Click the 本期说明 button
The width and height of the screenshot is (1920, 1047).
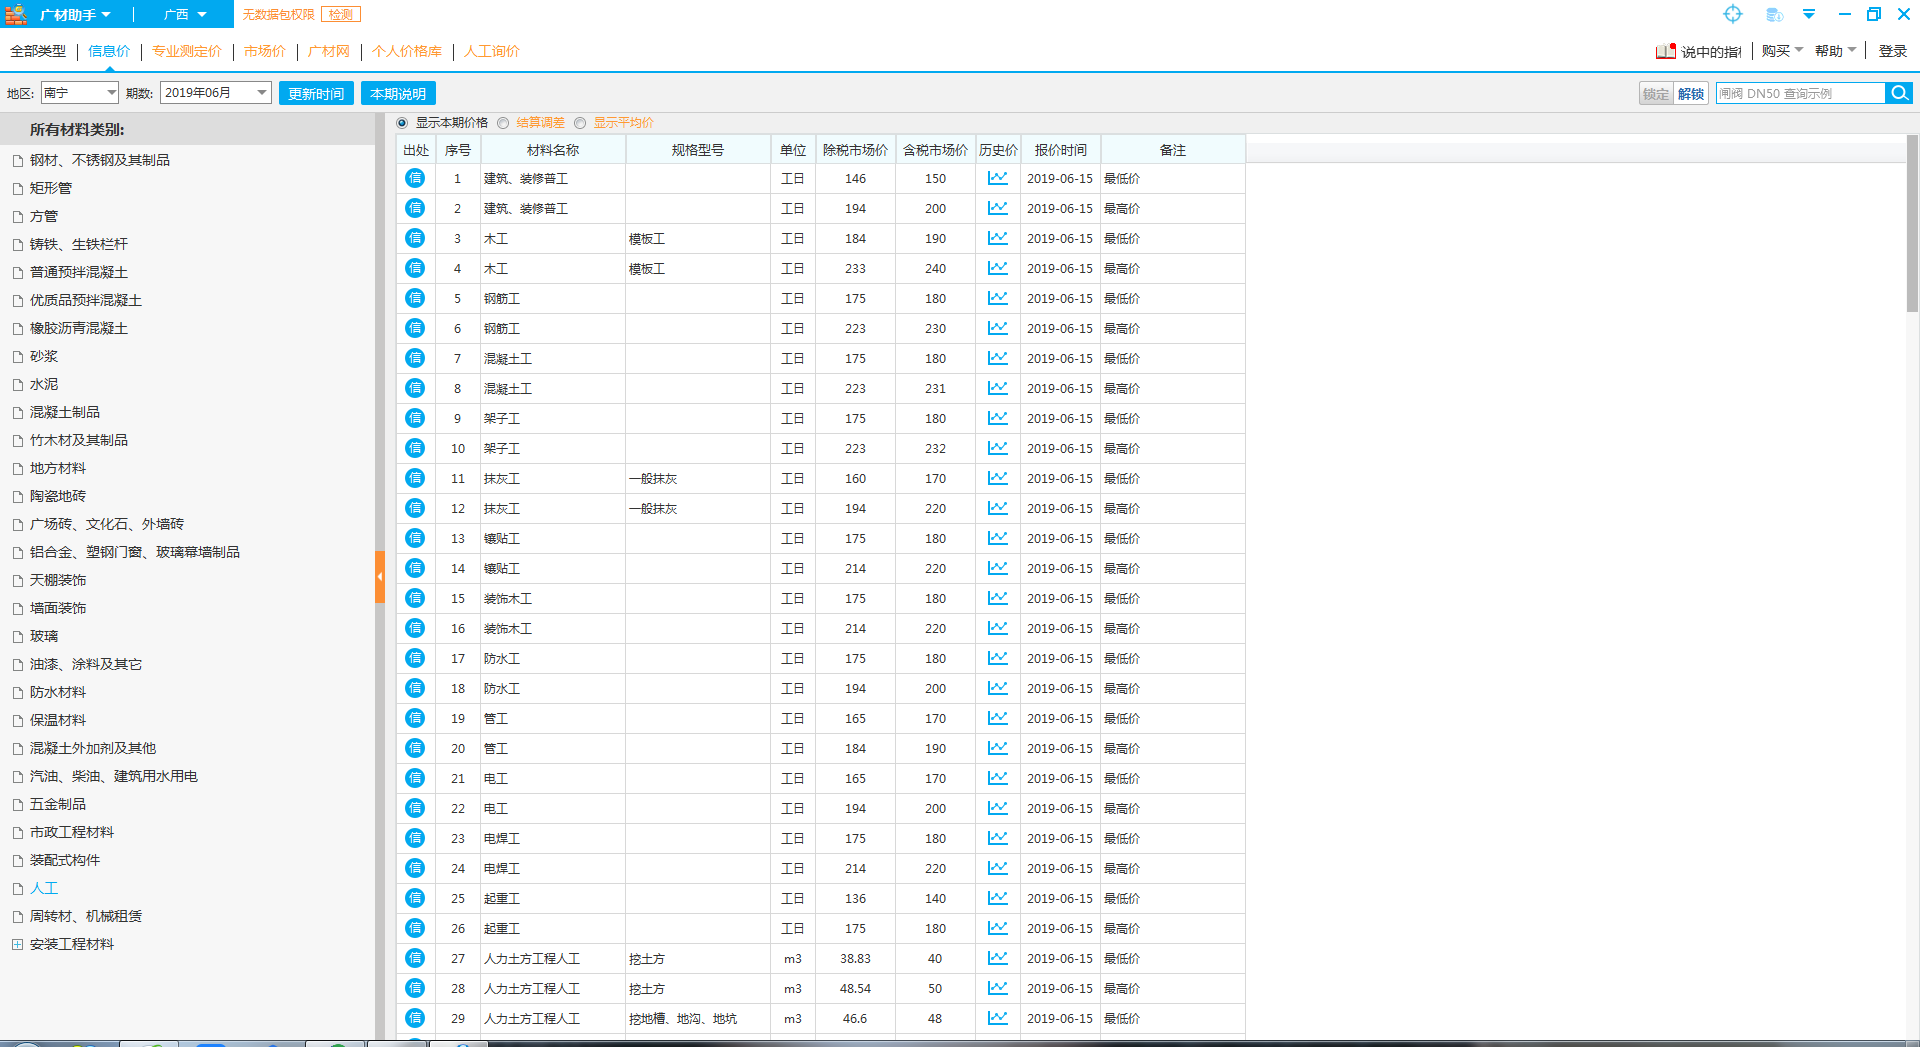pyautogui.click(x=398, y=93)
